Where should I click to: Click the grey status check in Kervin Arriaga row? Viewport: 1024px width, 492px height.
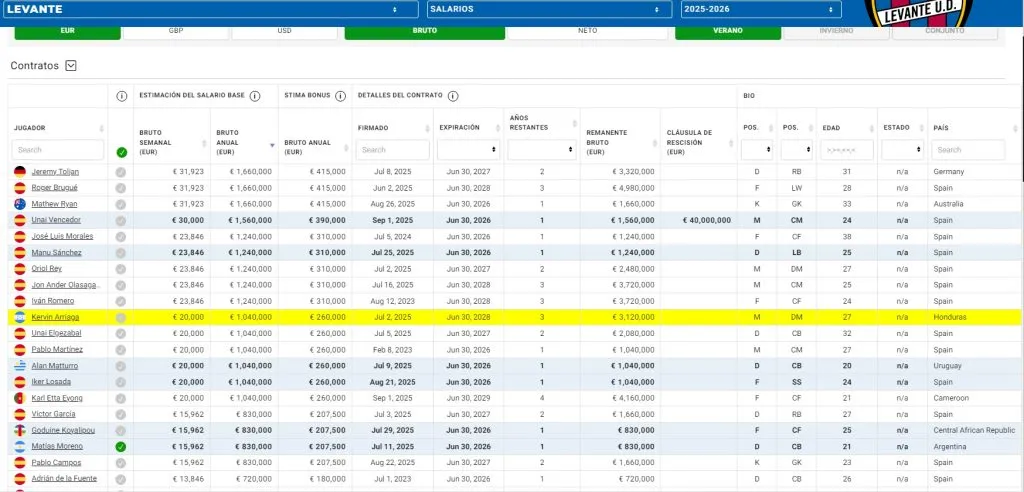tap(121, 318)
